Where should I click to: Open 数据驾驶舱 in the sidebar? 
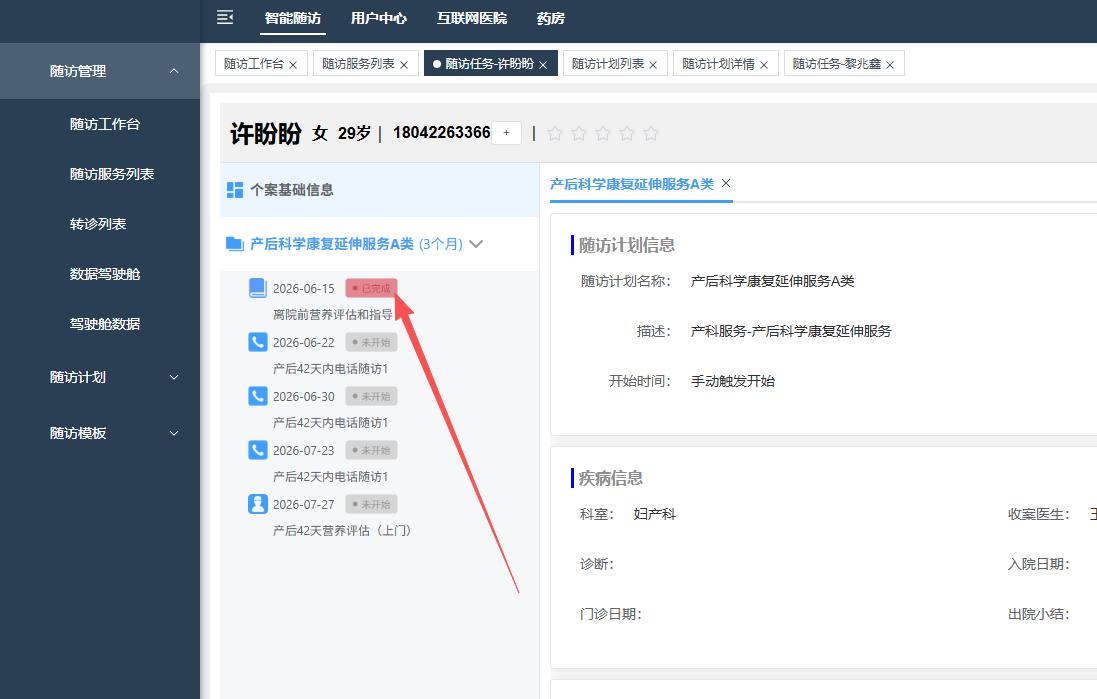pos(105,274)
